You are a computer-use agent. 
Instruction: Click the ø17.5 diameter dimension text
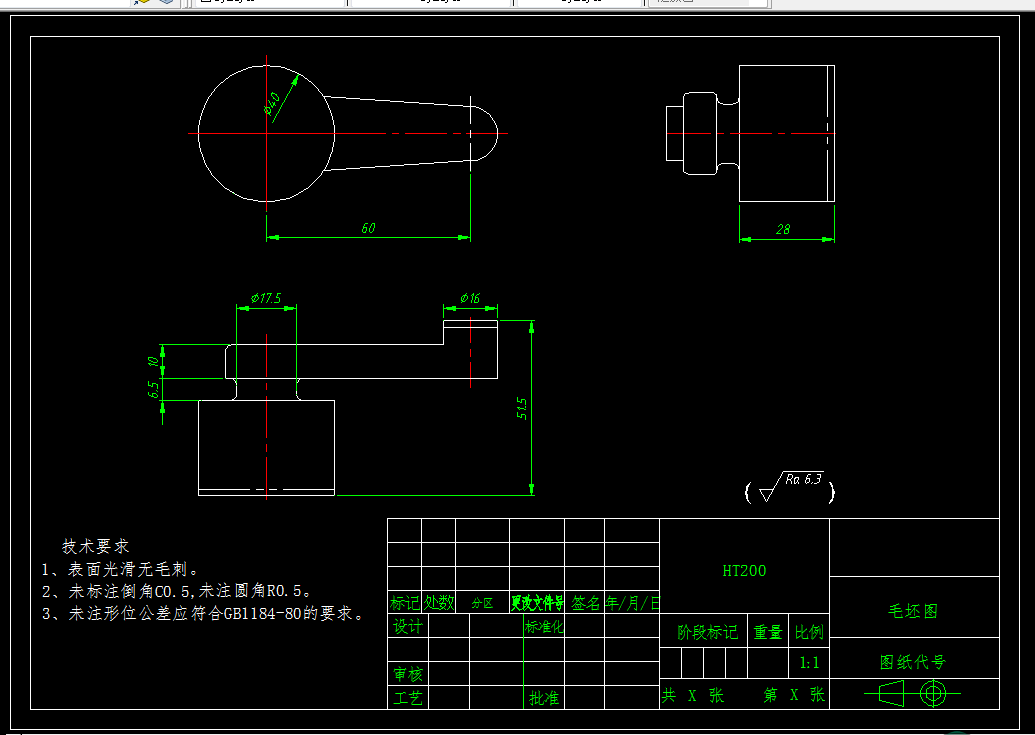click(266, 298)
